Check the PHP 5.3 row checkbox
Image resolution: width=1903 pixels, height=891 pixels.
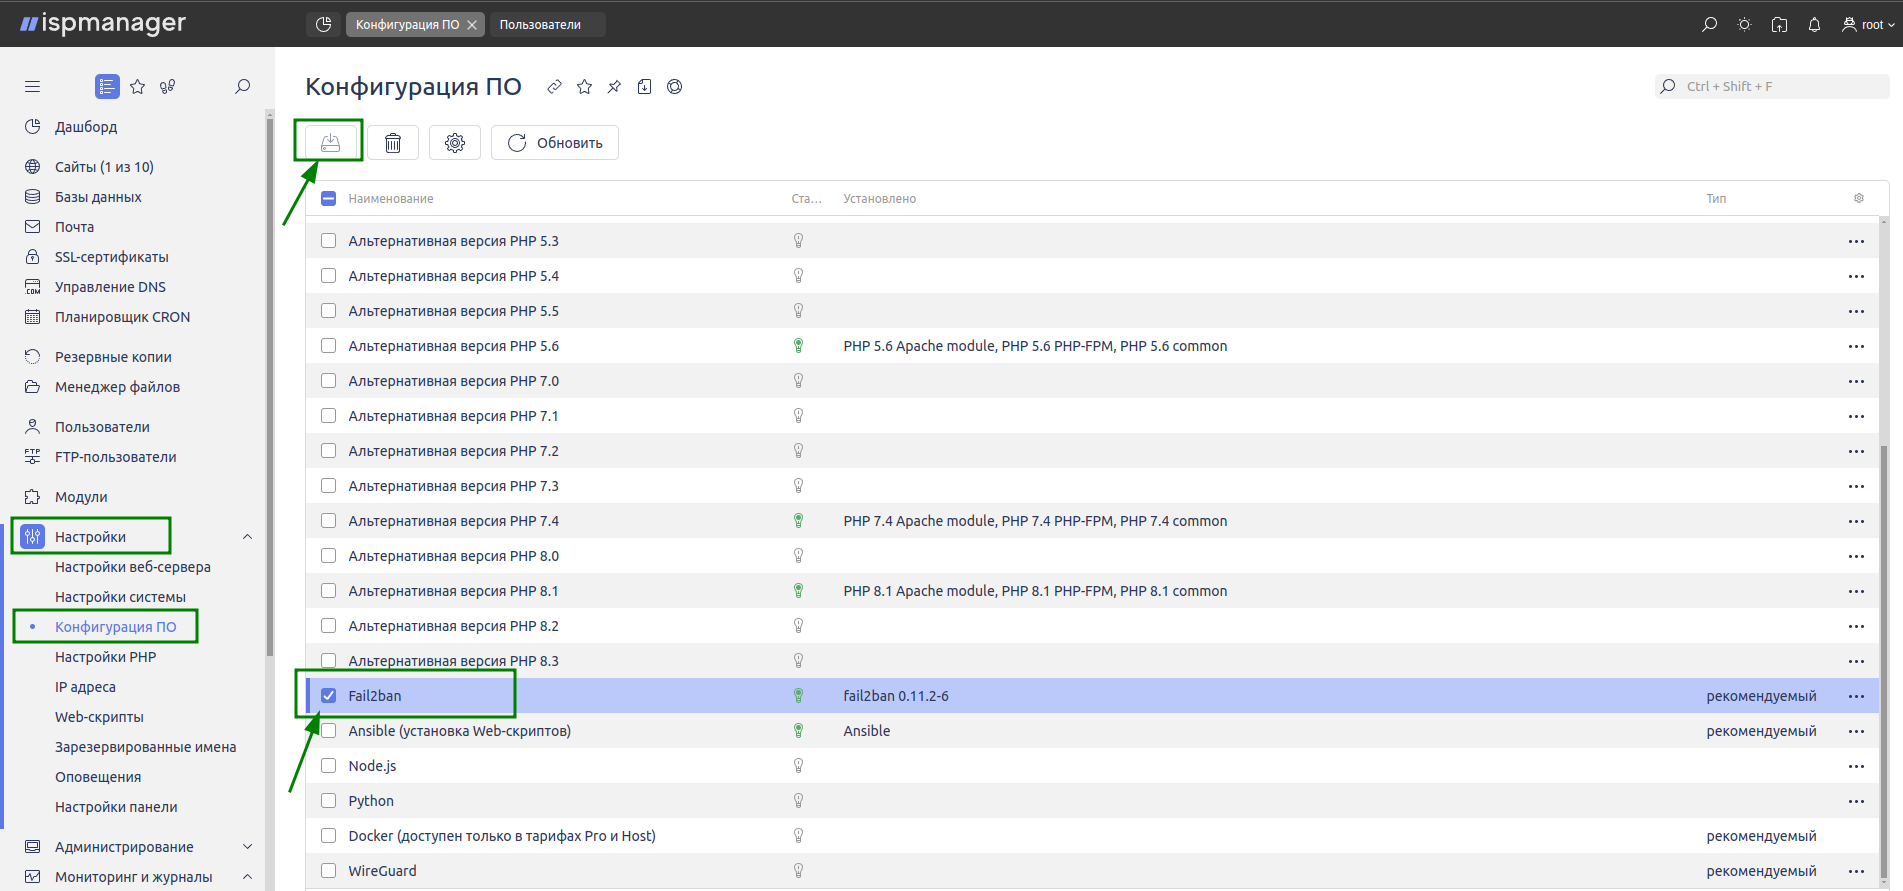[328, 241]
